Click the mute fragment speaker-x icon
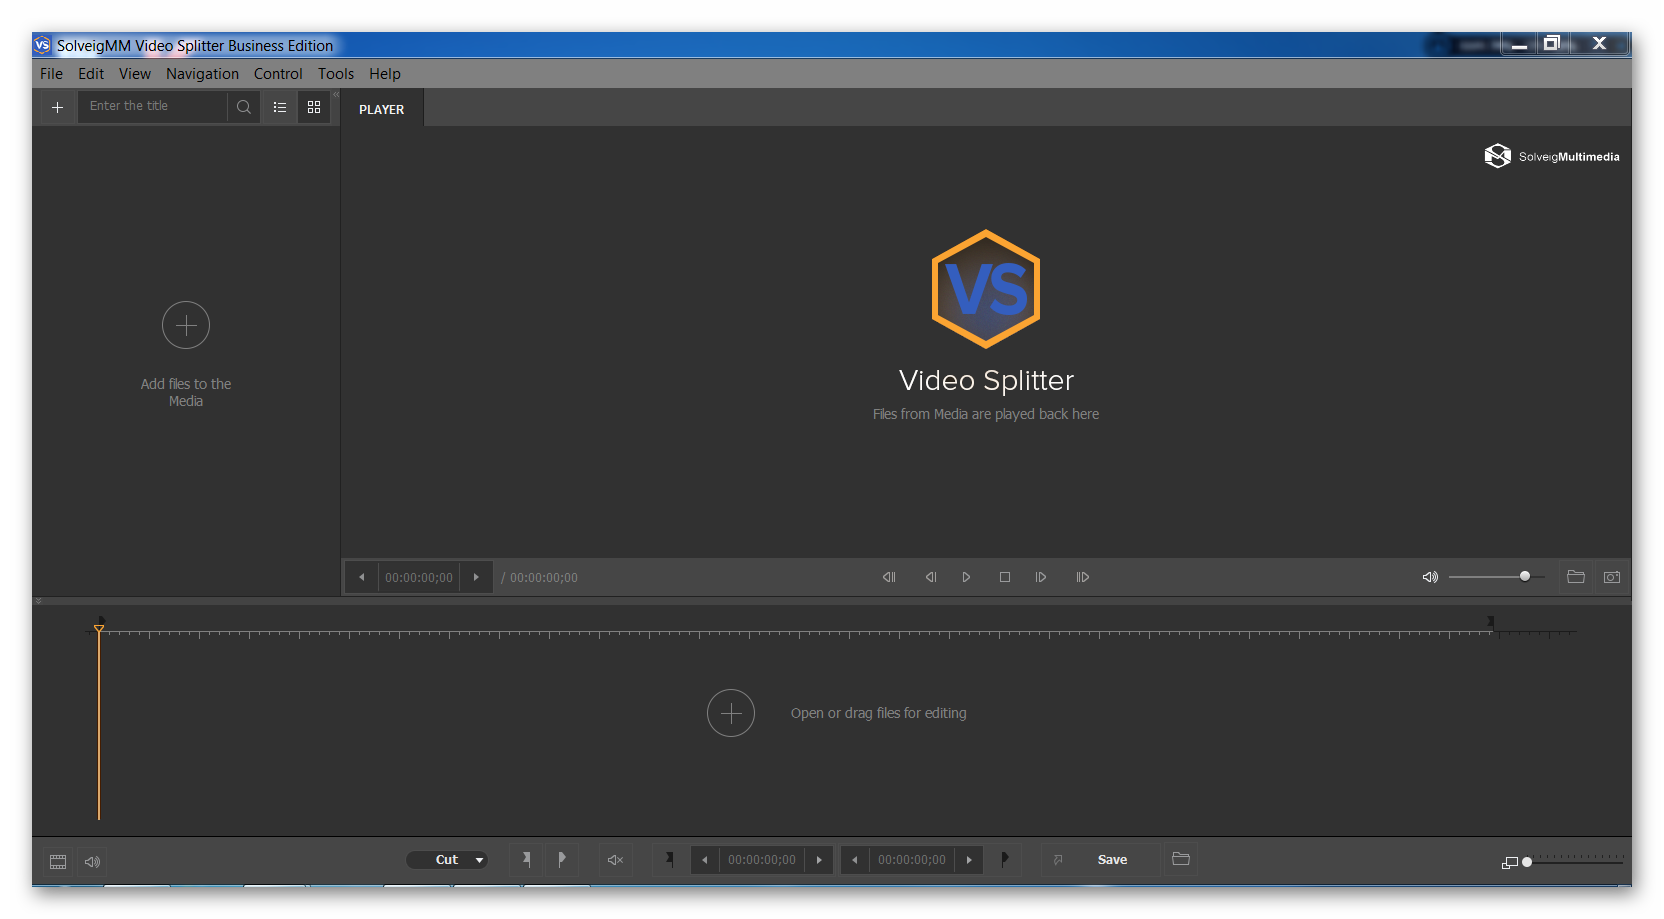 coord(616,860)
